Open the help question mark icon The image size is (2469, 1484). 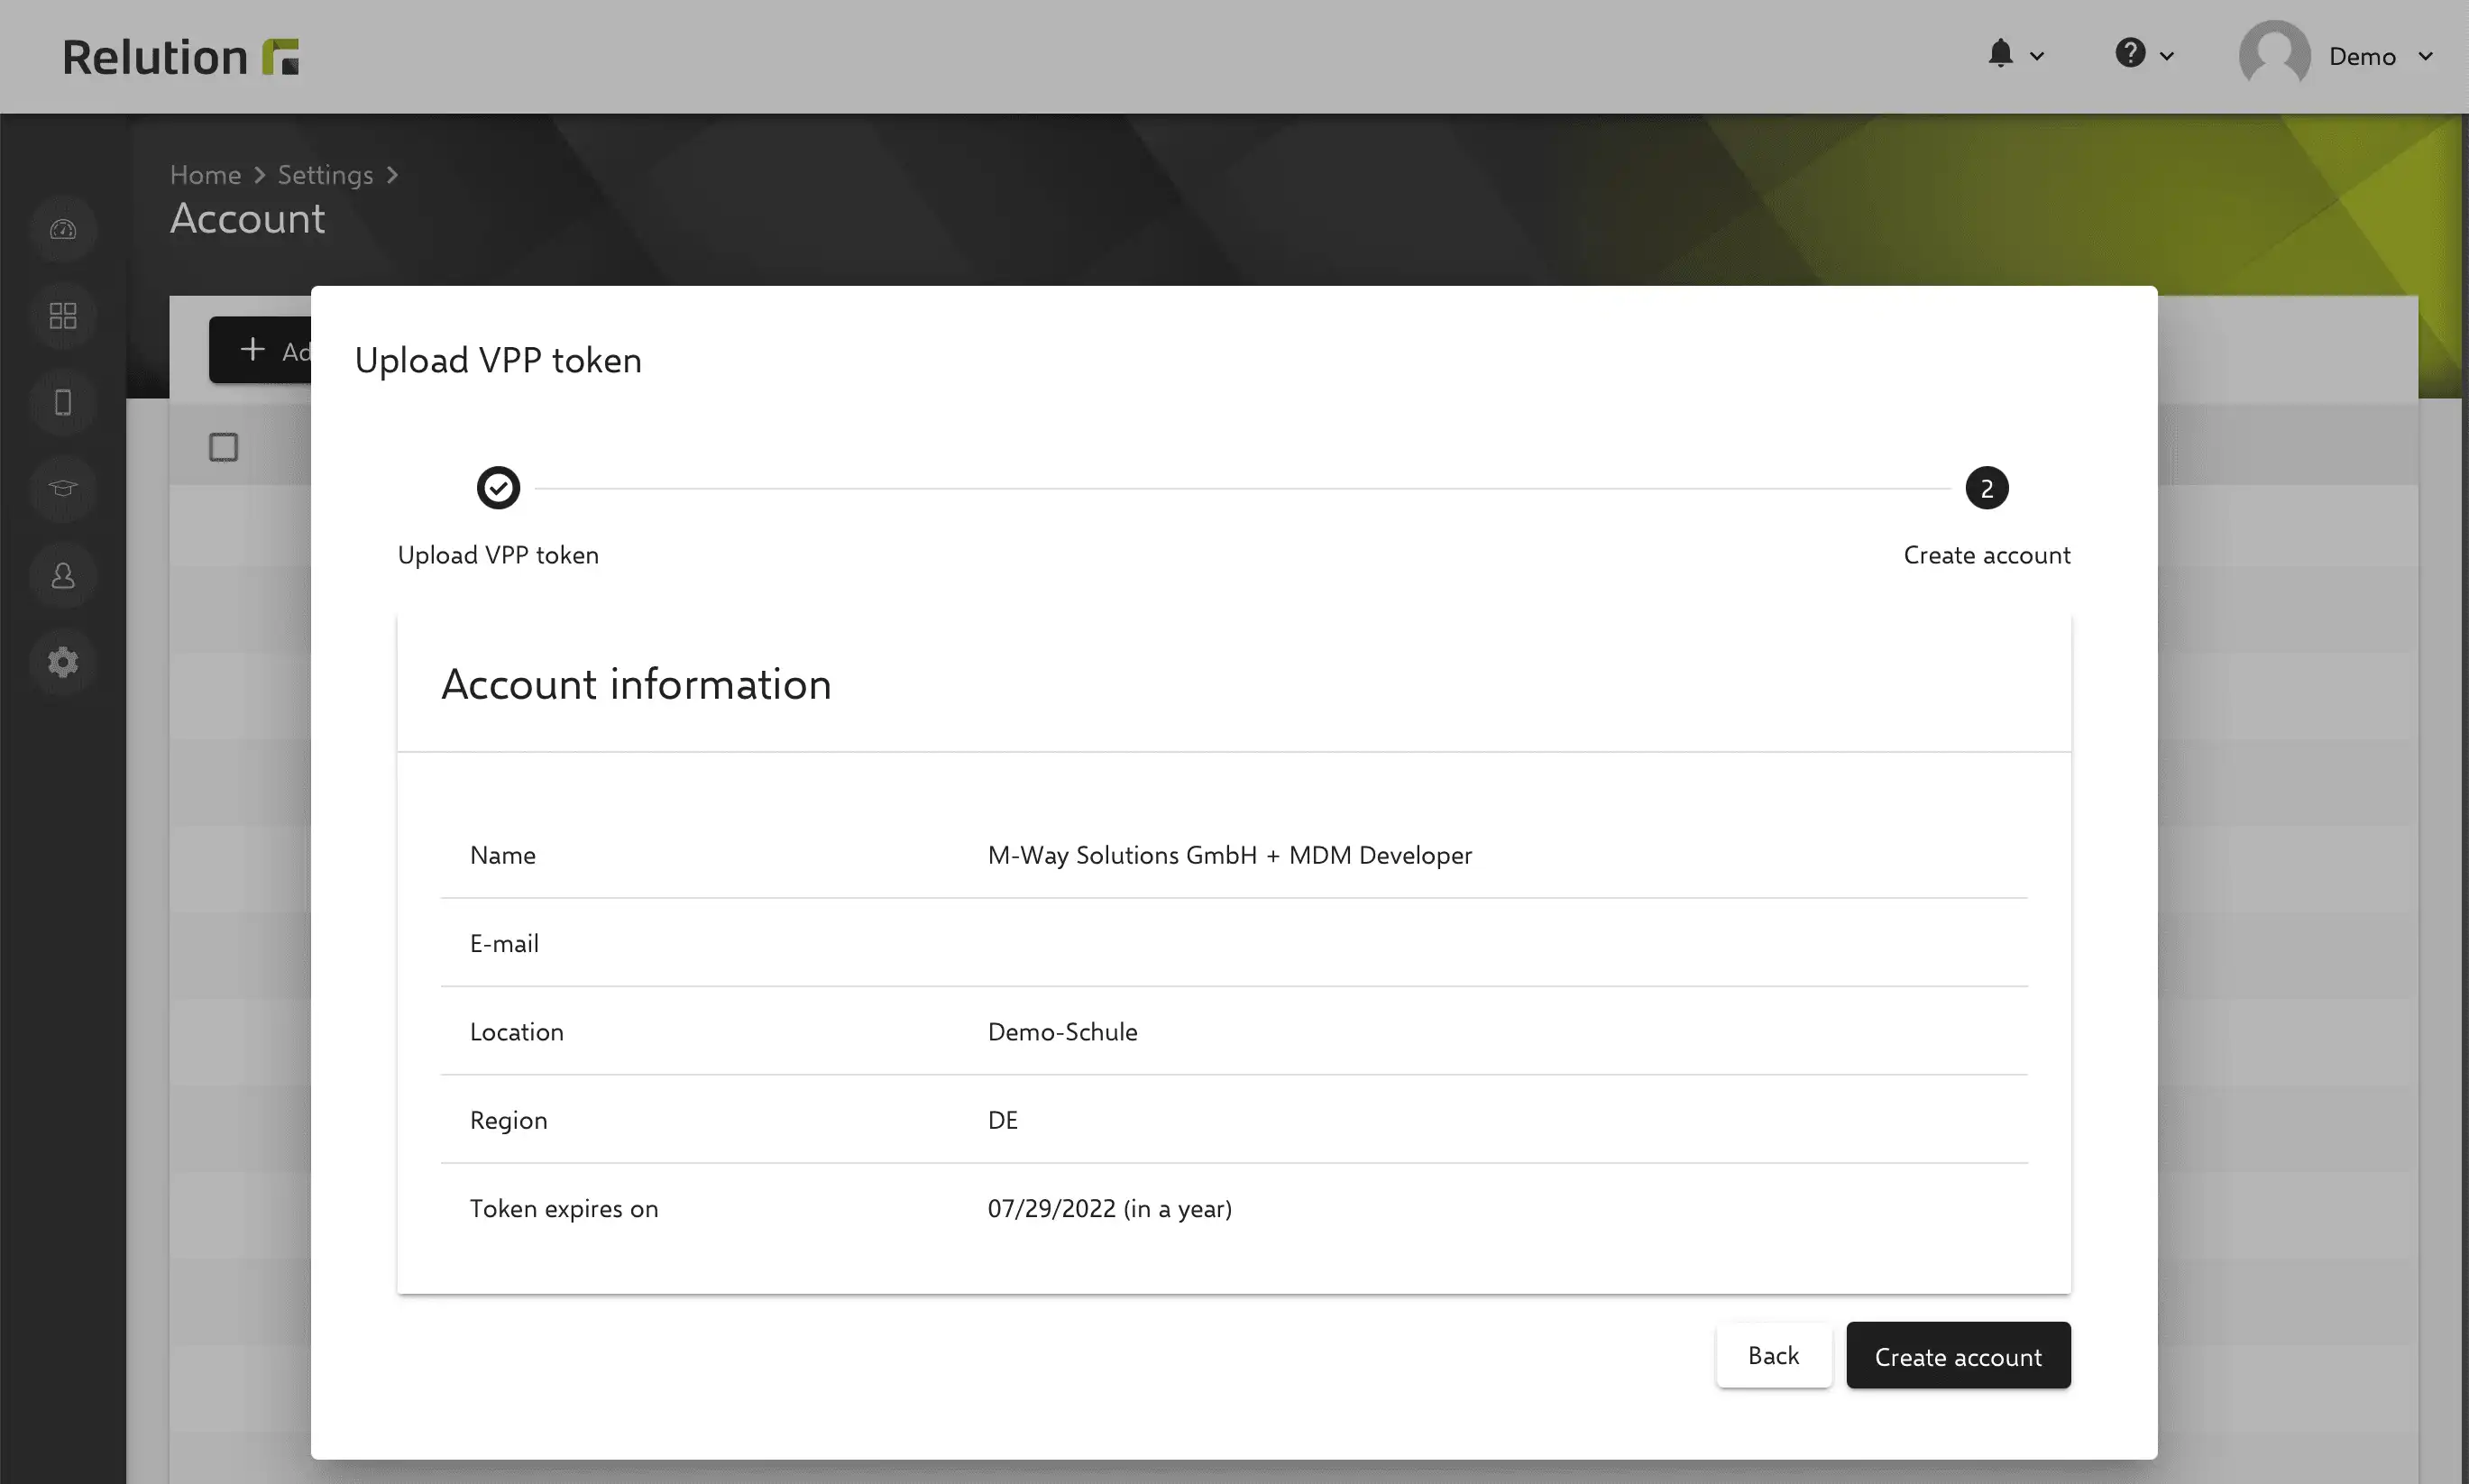(x=2130, y=53)
